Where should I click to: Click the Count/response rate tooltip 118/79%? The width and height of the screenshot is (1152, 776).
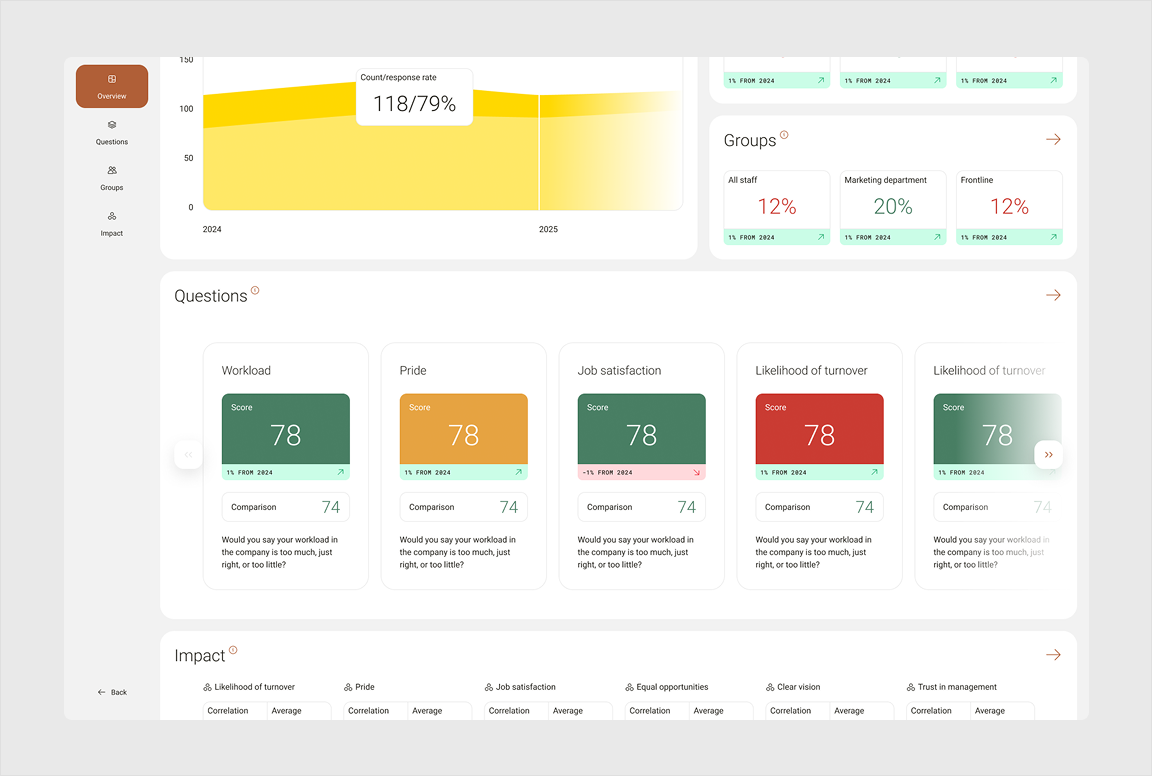pos(414,97)
